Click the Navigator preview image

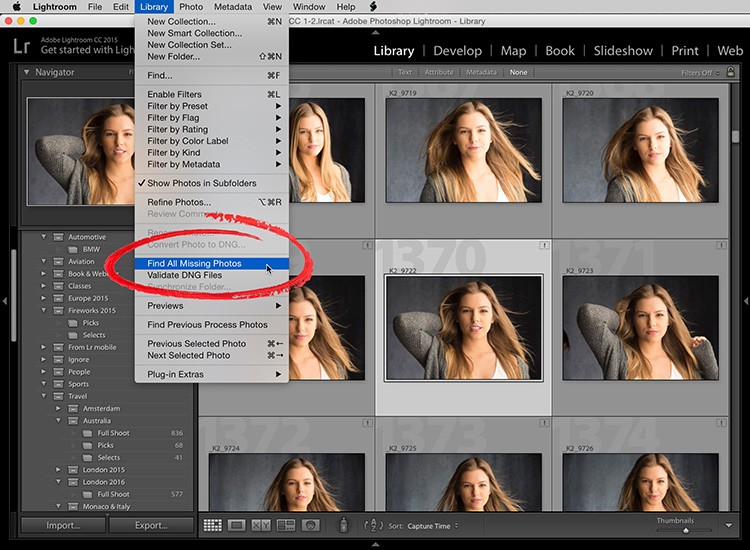80,152
